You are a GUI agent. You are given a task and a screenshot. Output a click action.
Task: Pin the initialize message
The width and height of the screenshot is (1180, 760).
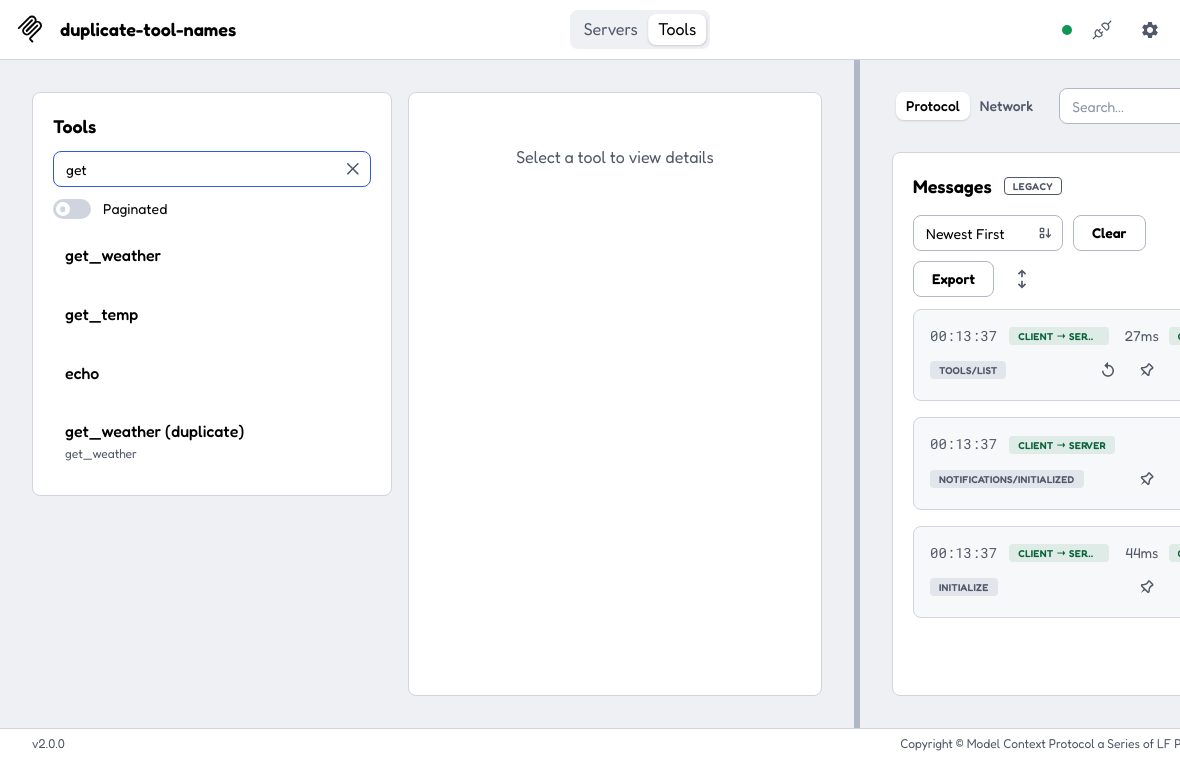tap(1147, 587)
